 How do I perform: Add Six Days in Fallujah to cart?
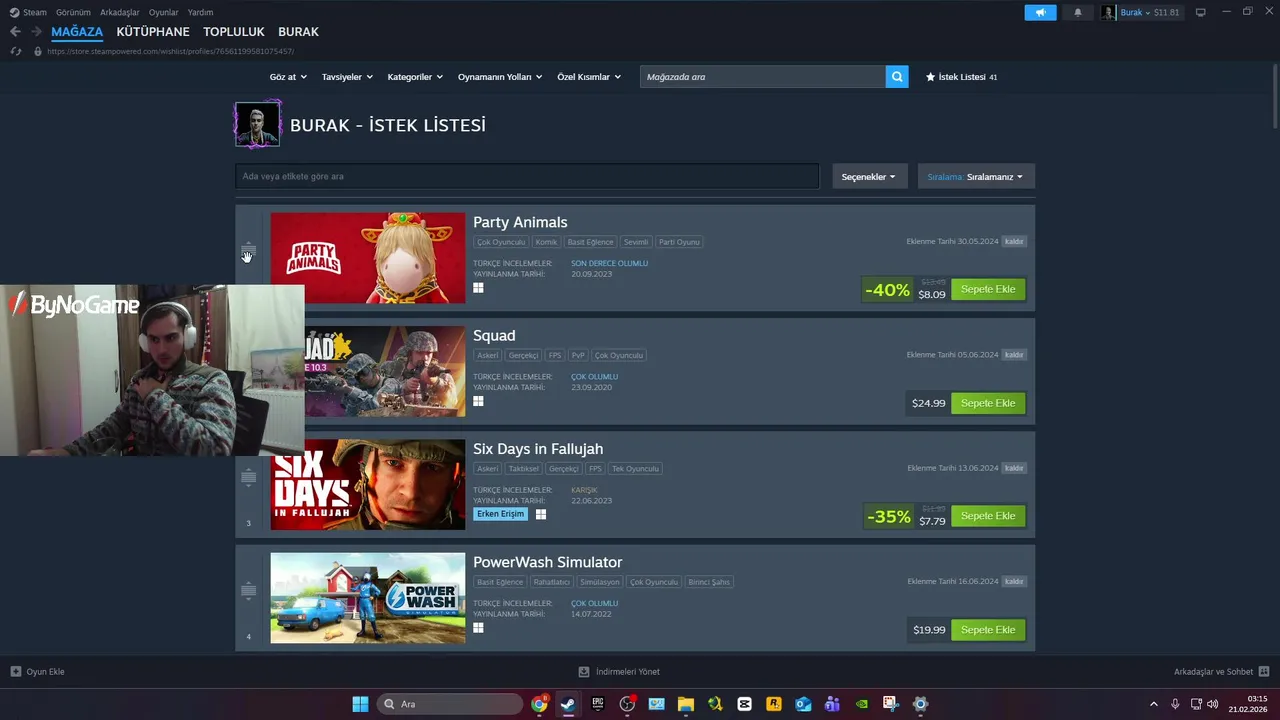tap(988, 516)
